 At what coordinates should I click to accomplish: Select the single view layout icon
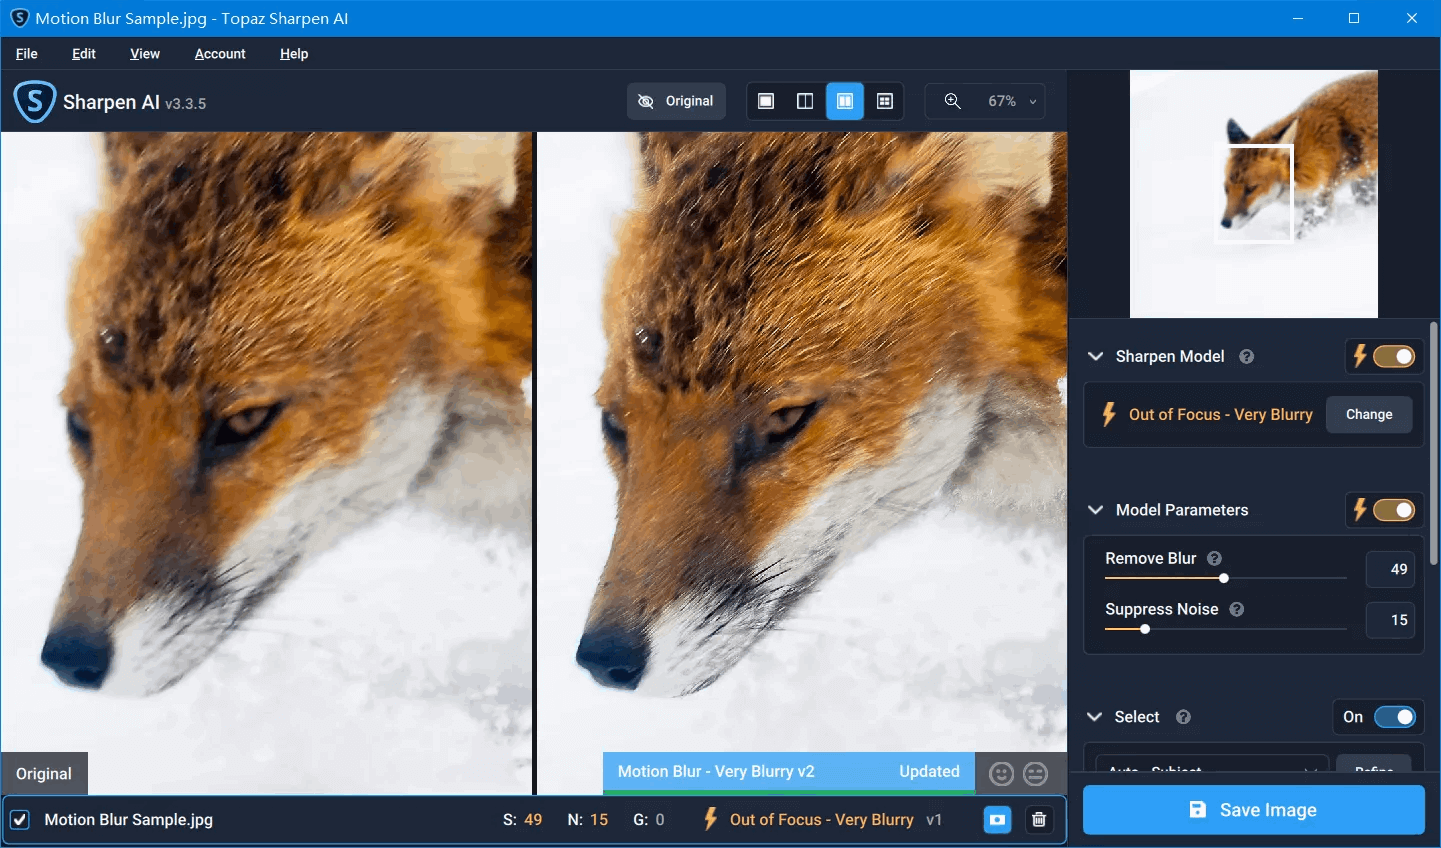[765, 100]
